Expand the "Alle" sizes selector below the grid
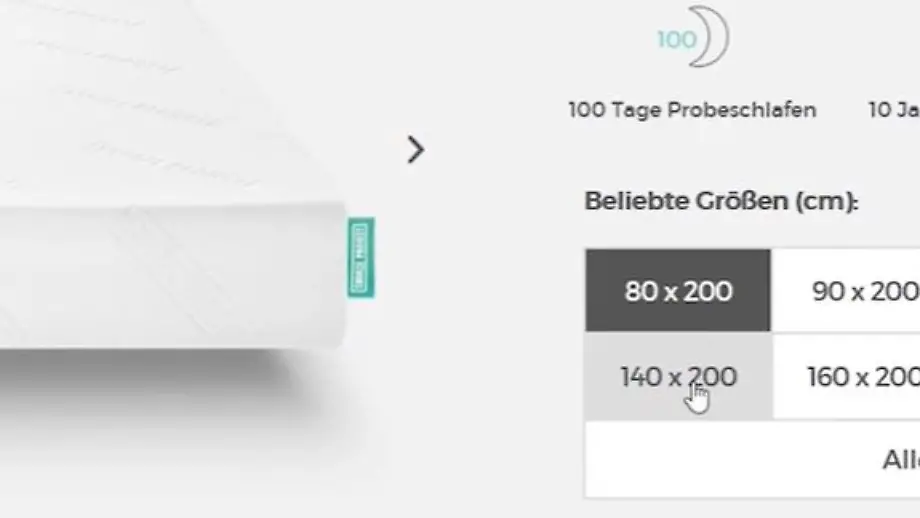 click(x=753, y=459)
